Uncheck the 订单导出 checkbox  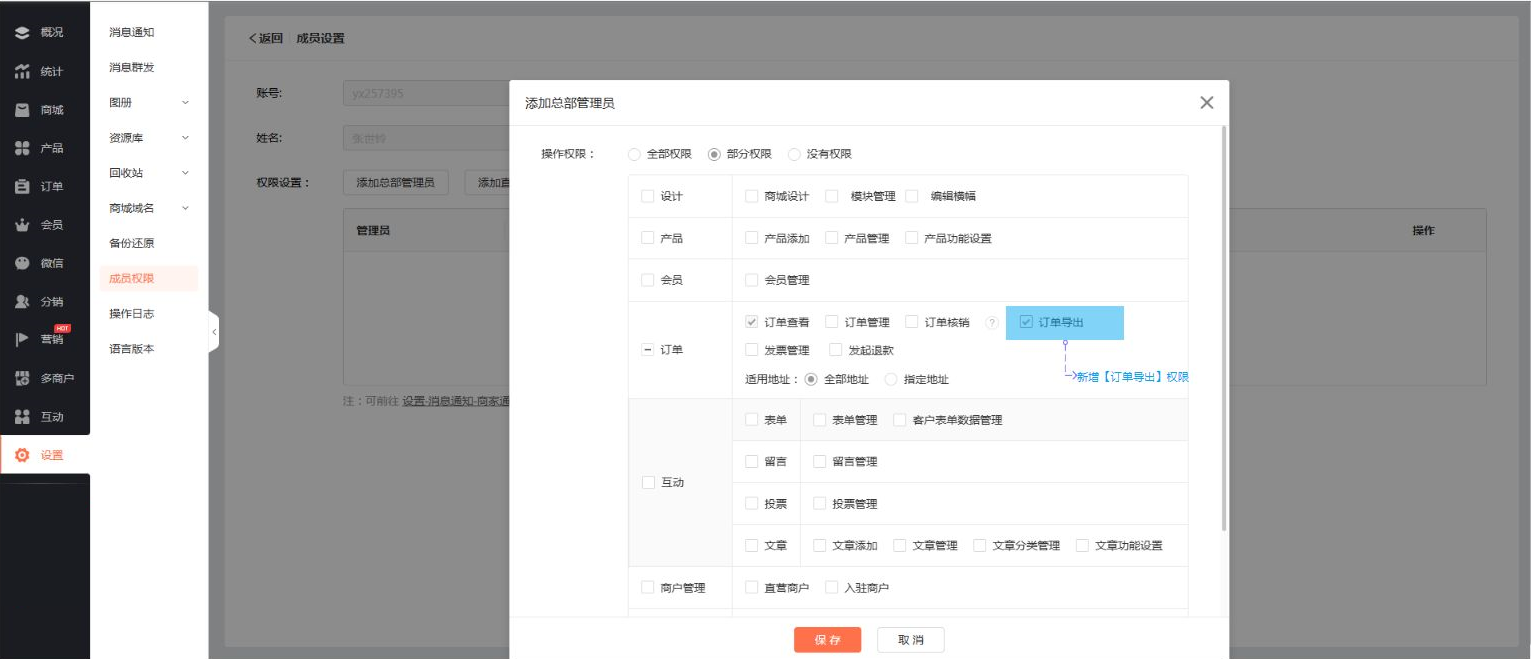point(1026,322)
